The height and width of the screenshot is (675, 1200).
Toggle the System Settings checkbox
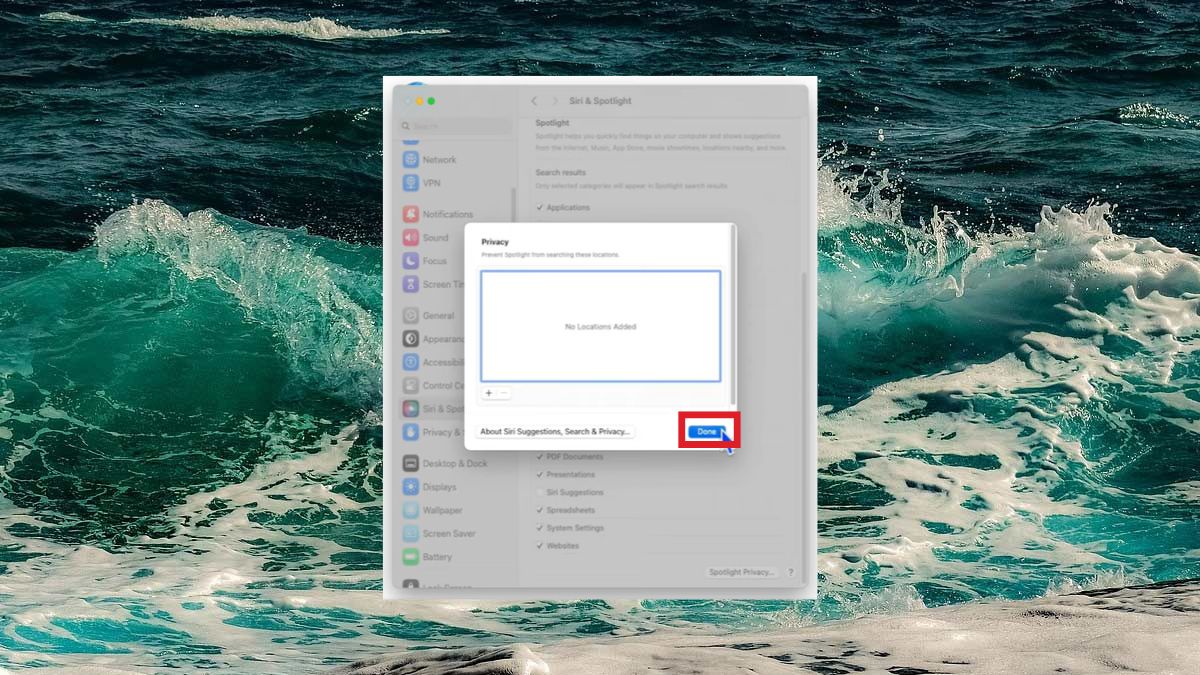pos(540,528)
